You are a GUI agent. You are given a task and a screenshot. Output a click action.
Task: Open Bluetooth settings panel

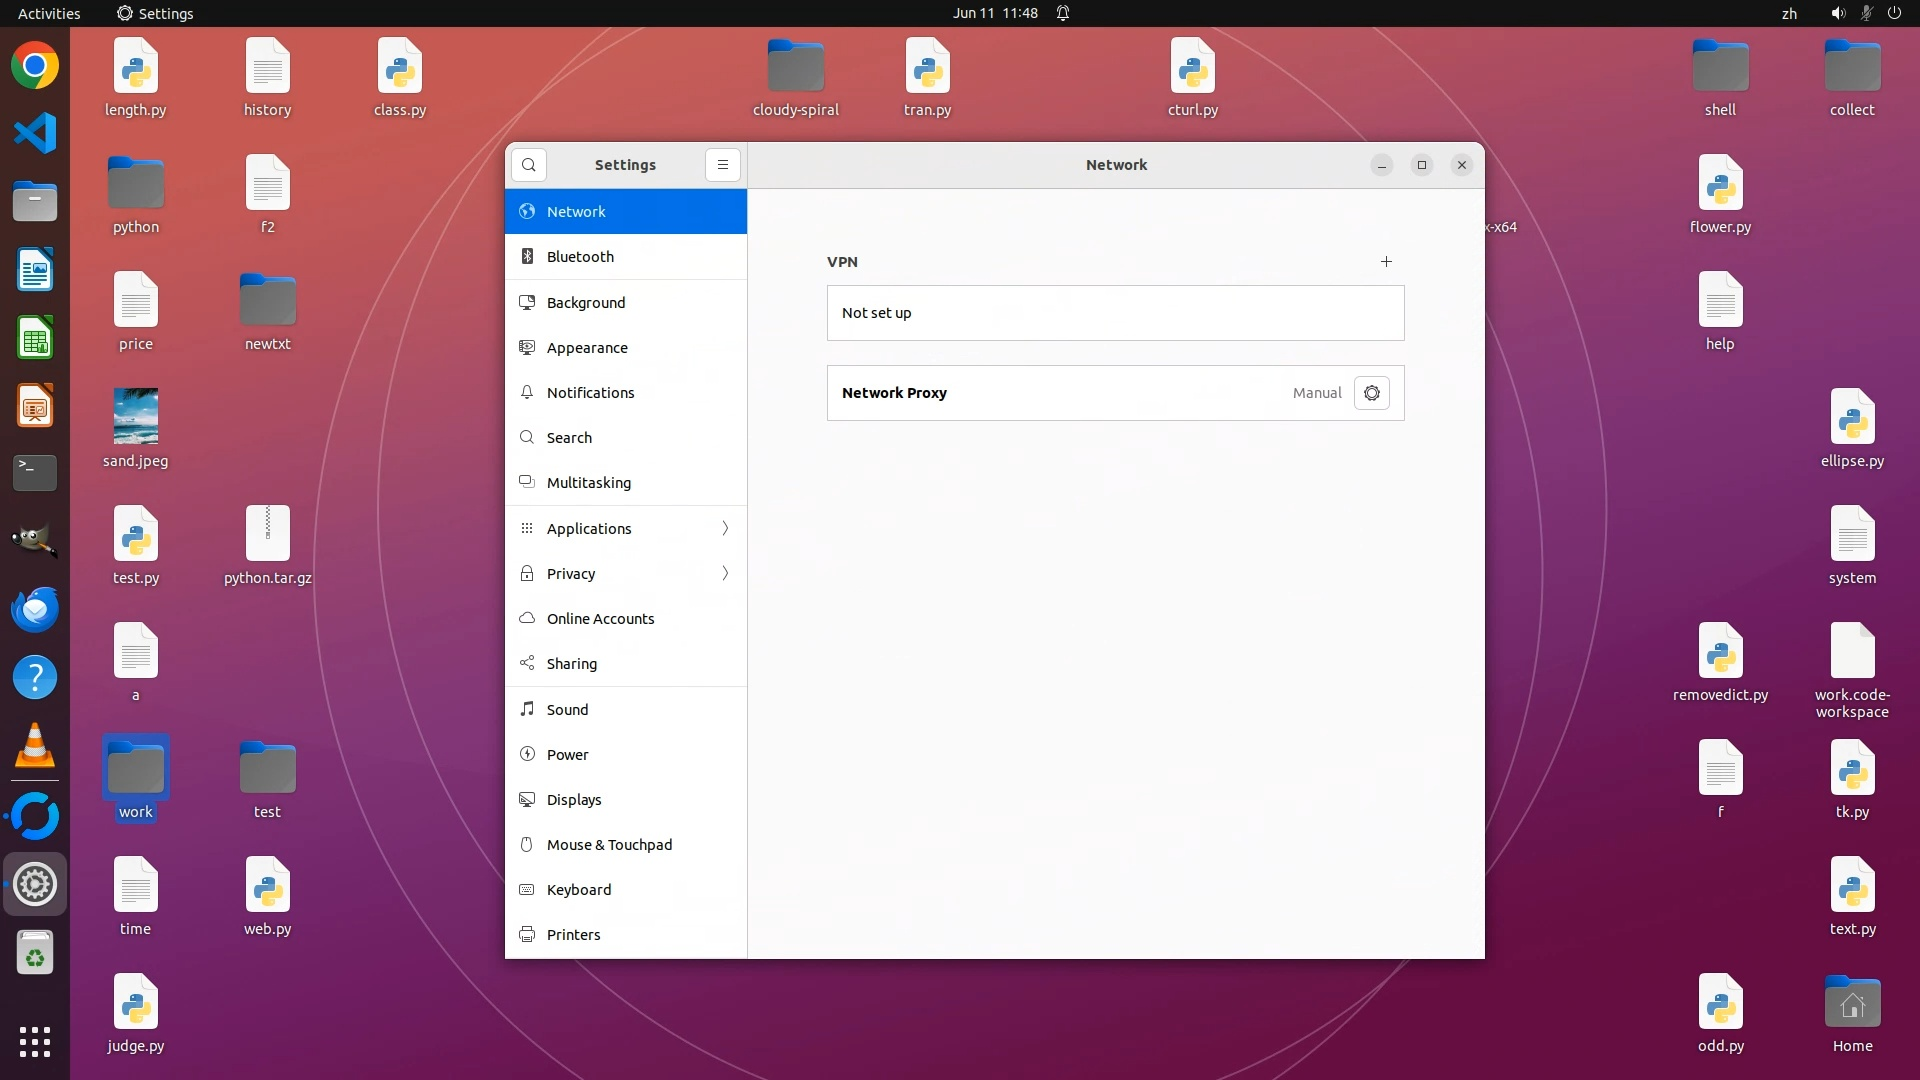(580, 257)
